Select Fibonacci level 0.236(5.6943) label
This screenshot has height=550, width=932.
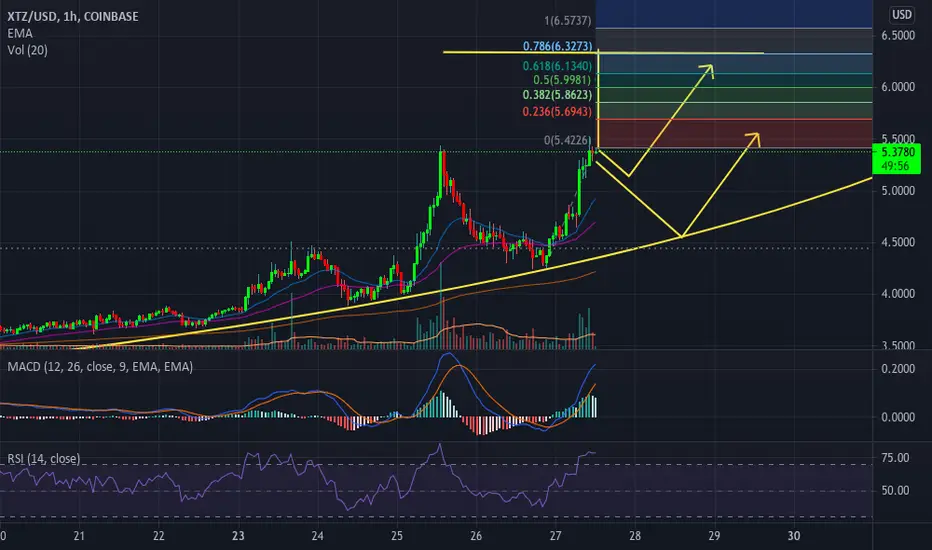[558, 111]
